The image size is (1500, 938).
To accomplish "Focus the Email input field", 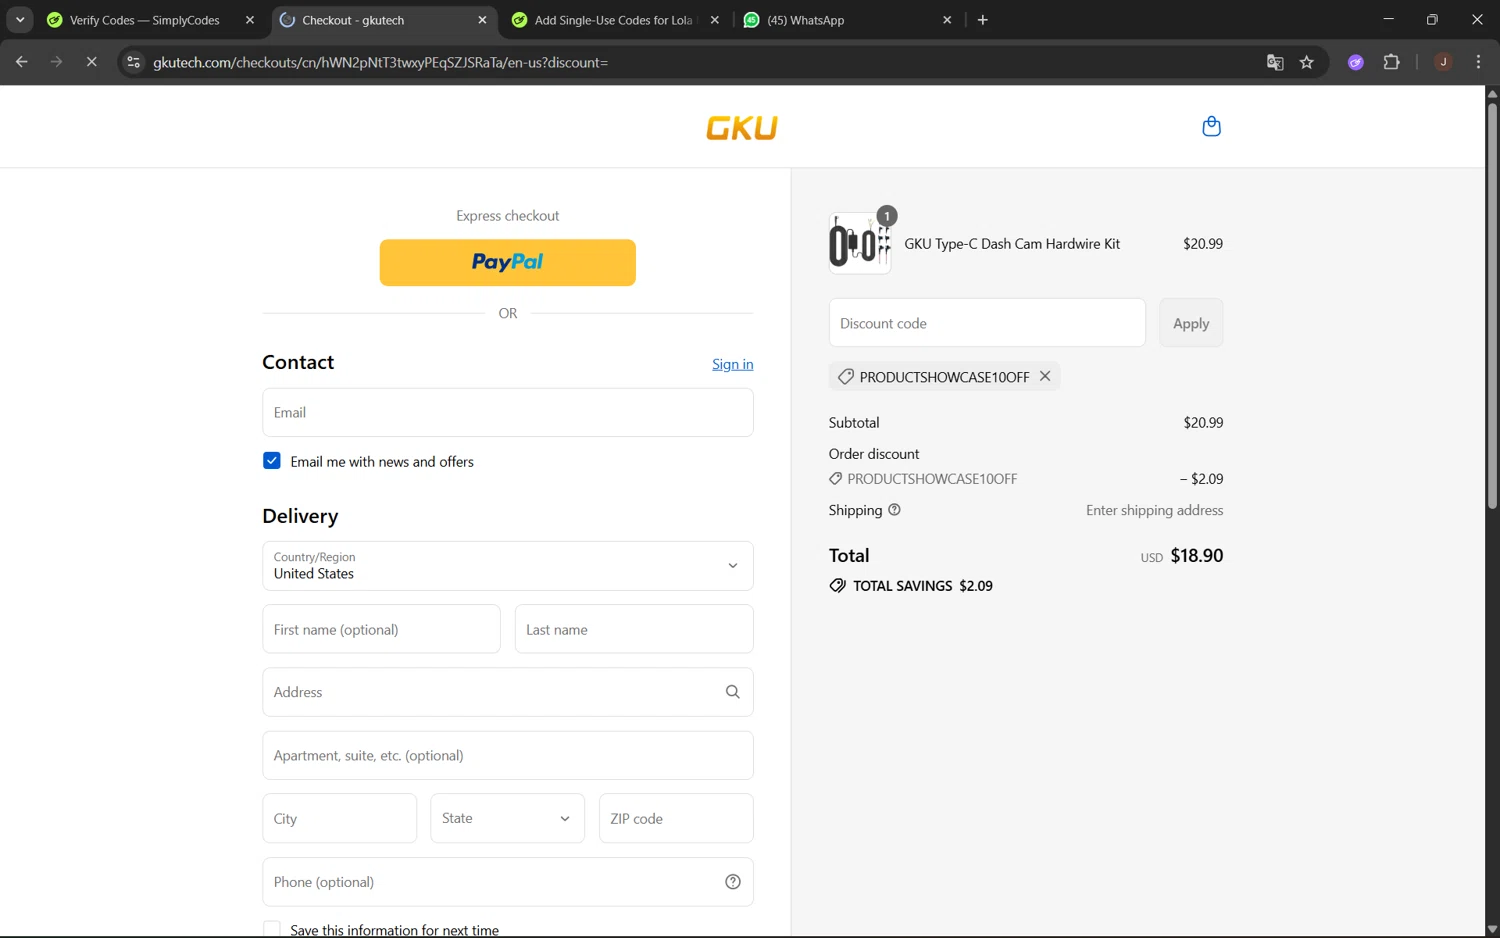I will click(x=508, y=412).
